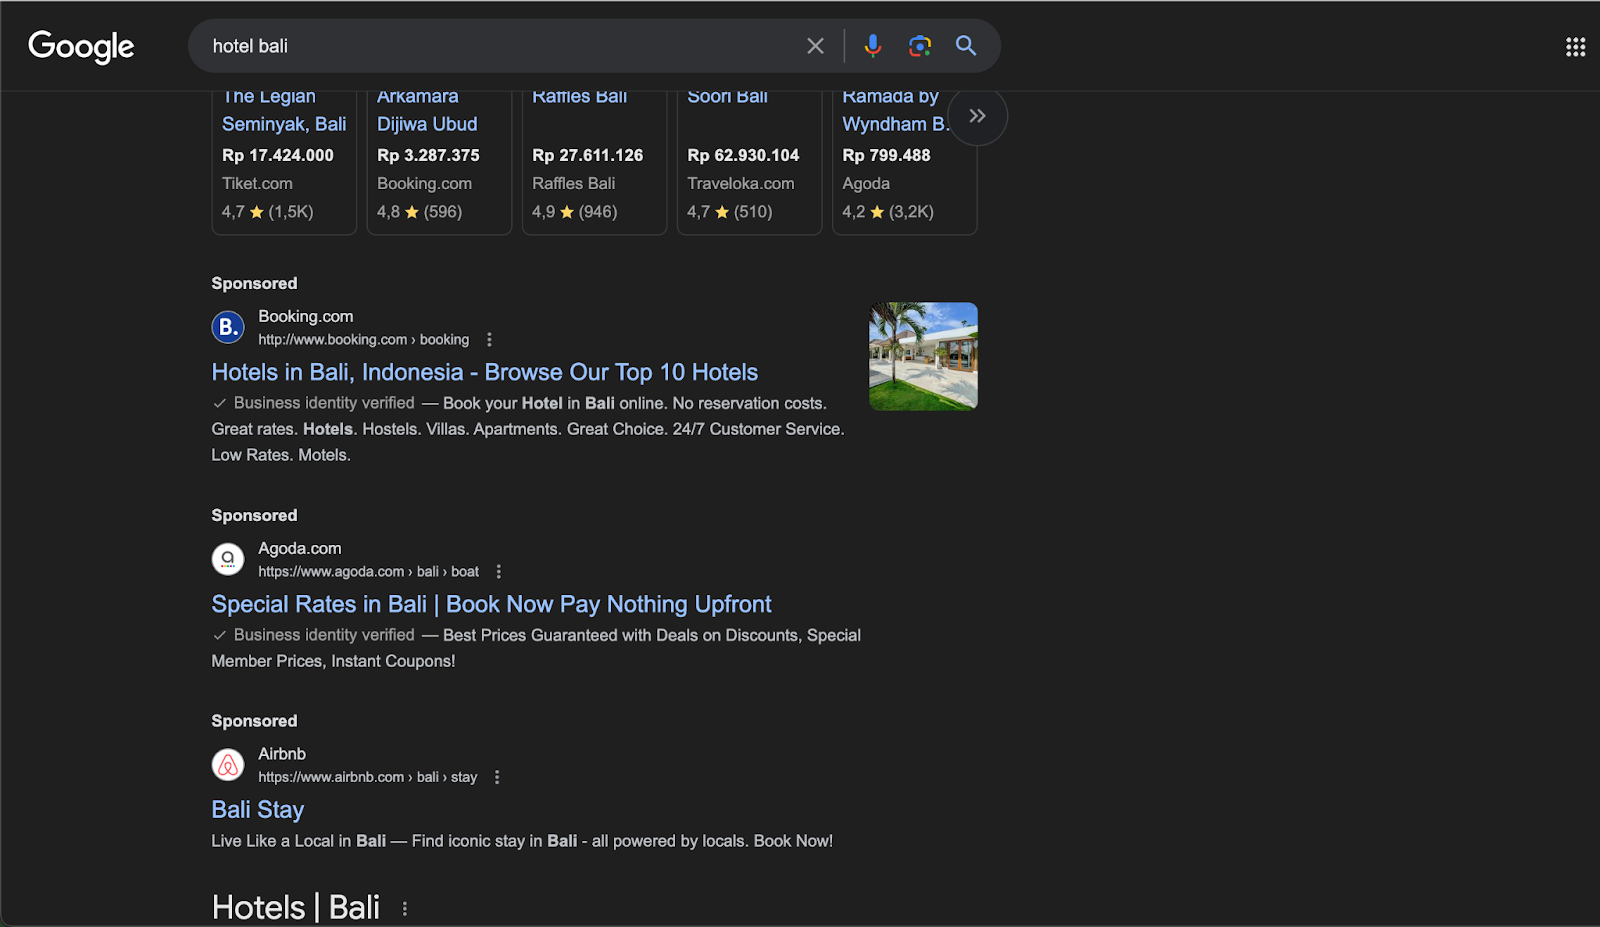Open the Booking.com ad options menu
Image resolution: width=1600 pixels, height=927 pixels.
489,340
